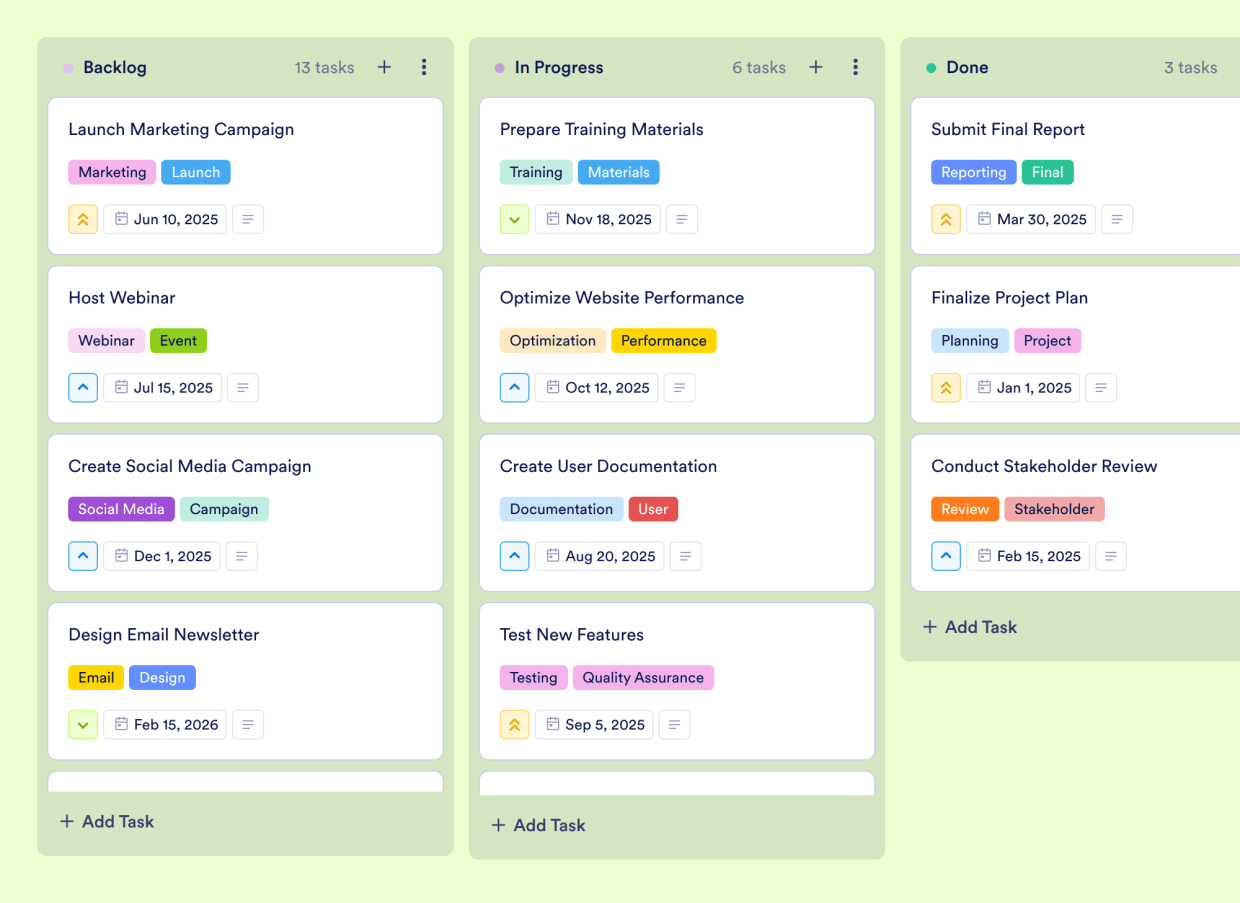1240x903 pixels.
Task: Expand priority chevron on Design Email Newsletter
Action: [83, 724]
